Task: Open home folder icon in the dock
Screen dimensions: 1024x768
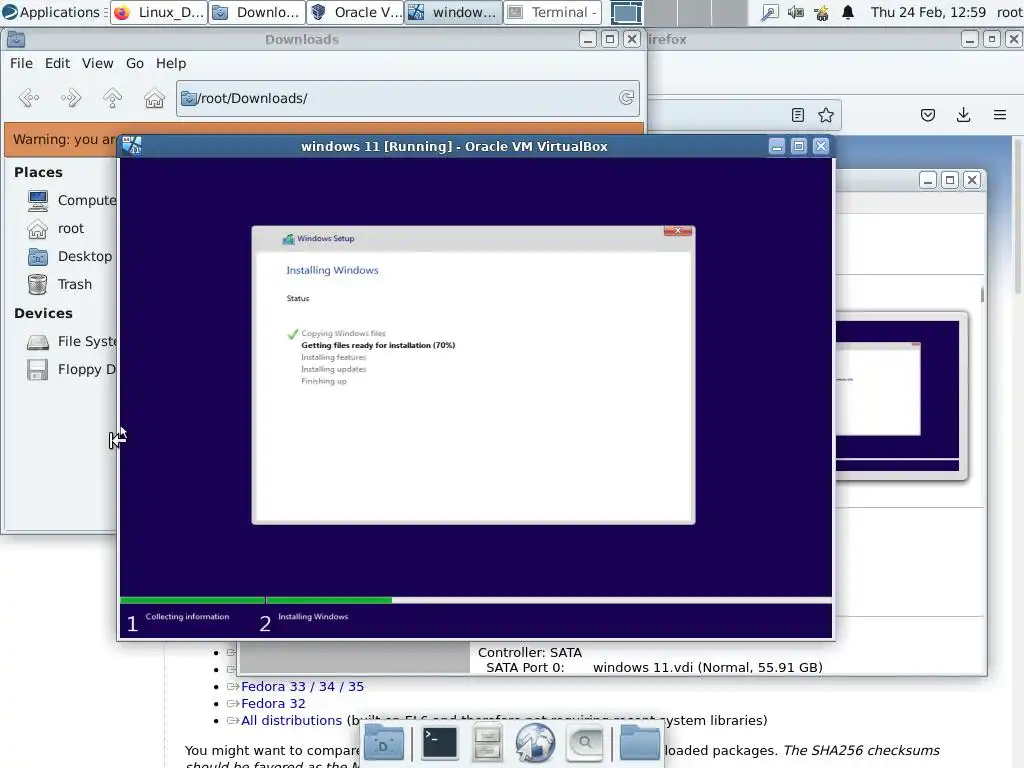Action: (x=639, y=743)
